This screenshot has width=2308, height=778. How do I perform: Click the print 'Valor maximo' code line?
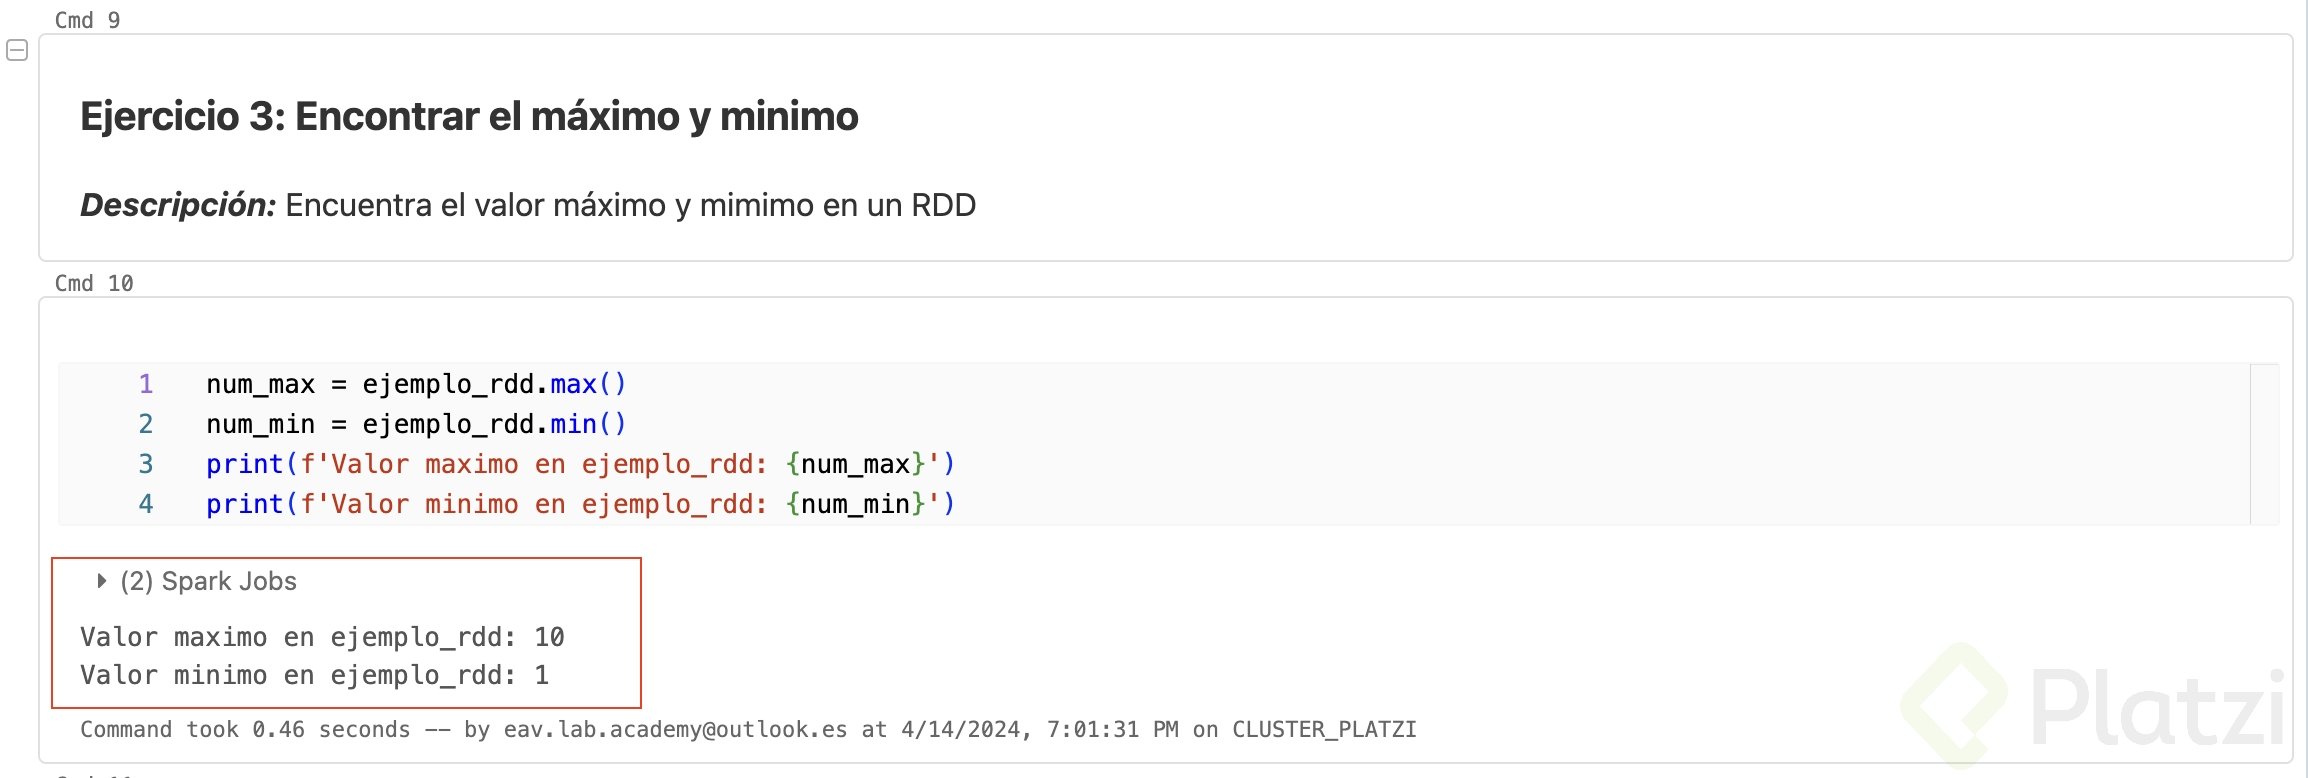tap(580, 464)
